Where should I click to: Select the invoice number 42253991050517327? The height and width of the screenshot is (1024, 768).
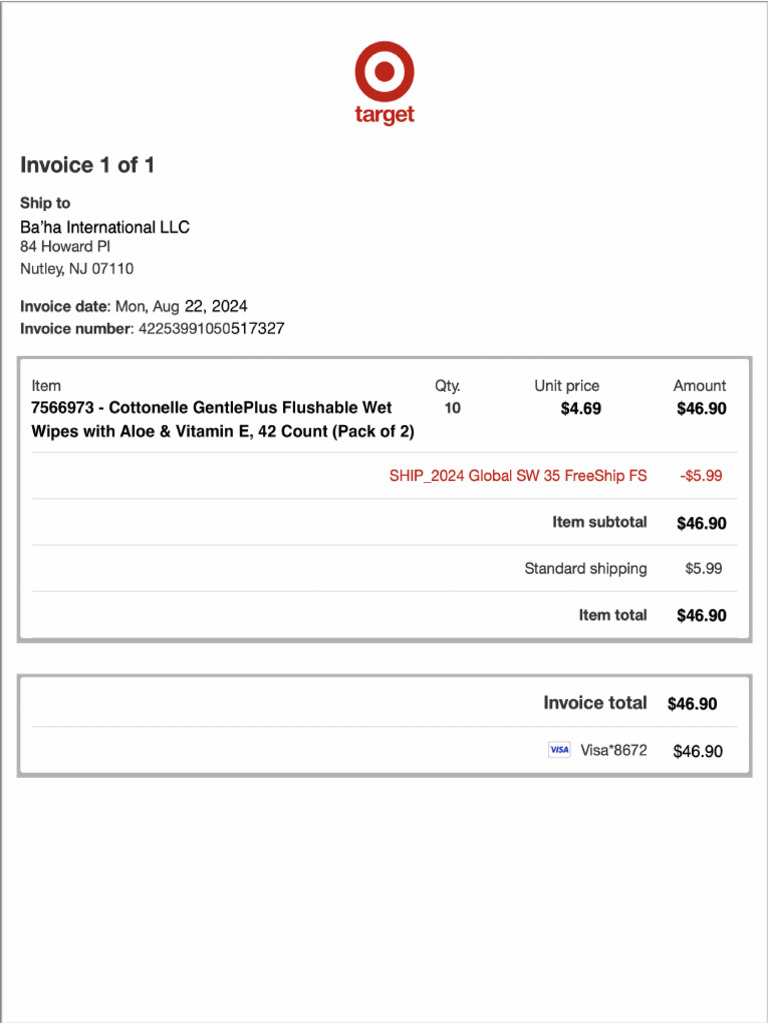[x=210, y=328]
